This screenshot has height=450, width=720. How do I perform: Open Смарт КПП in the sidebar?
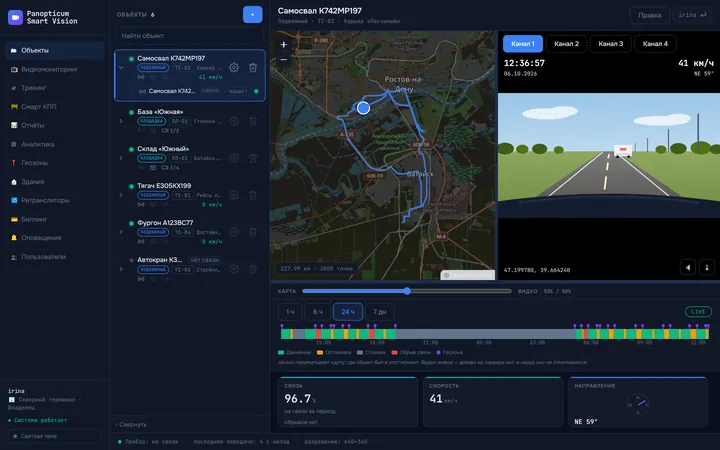point(55,107)
